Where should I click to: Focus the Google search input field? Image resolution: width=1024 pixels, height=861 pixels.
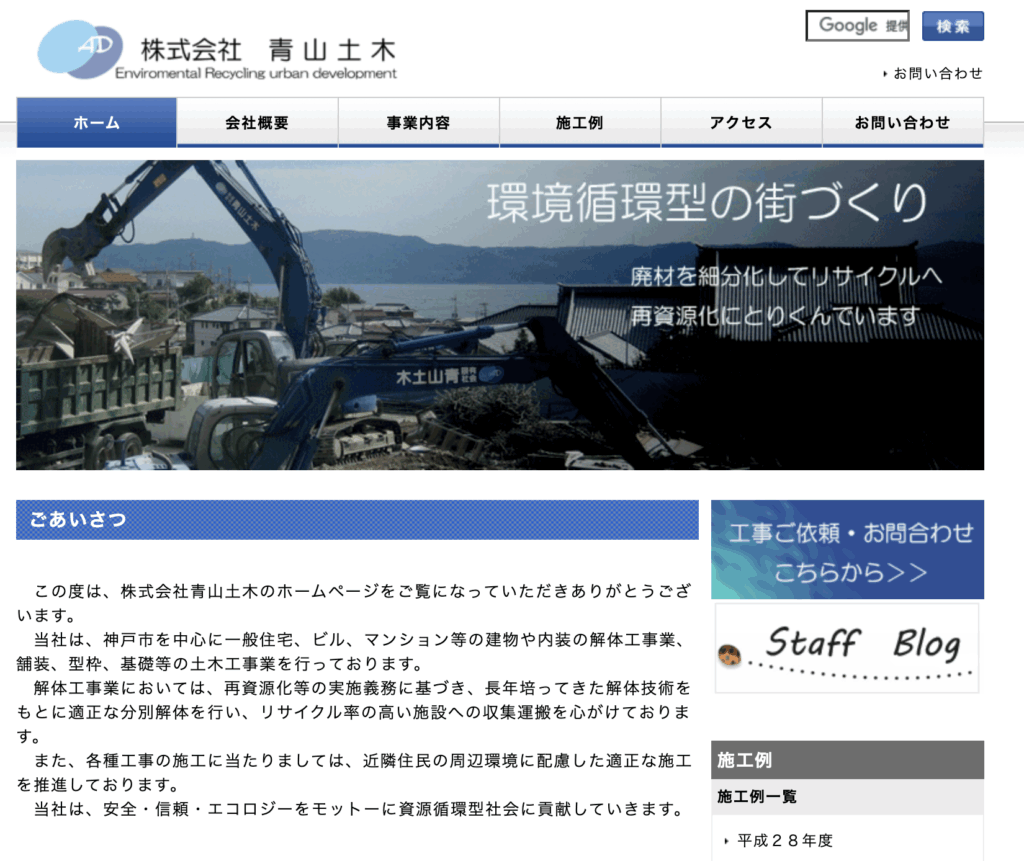(857, 26)
